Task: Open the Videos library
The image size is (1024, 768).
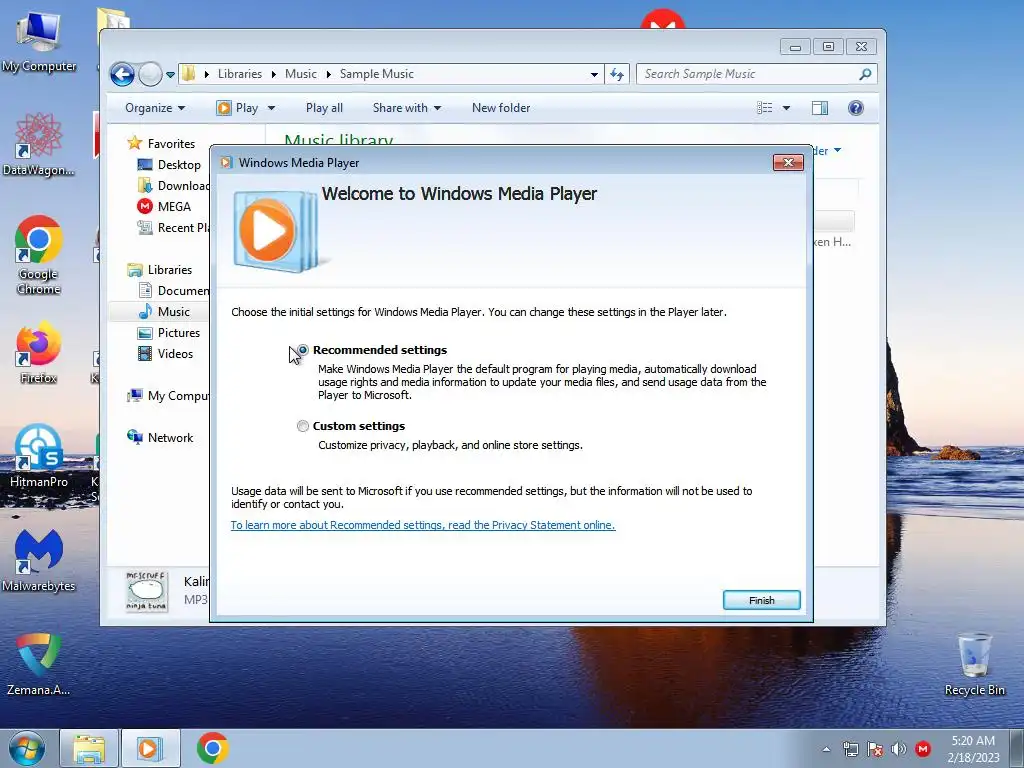Action: [x=165, y=353]
